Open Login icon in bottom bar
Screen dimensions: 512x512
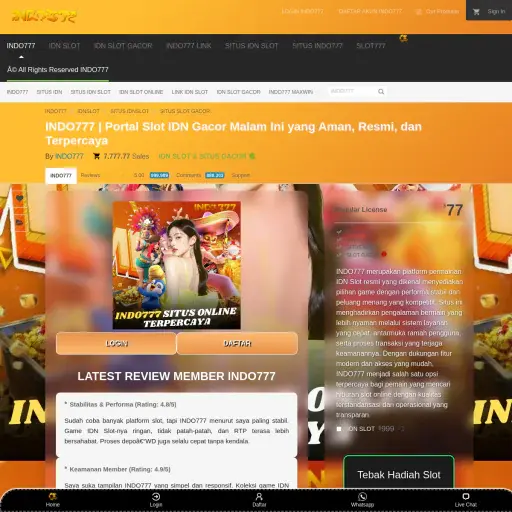point(156,497)
